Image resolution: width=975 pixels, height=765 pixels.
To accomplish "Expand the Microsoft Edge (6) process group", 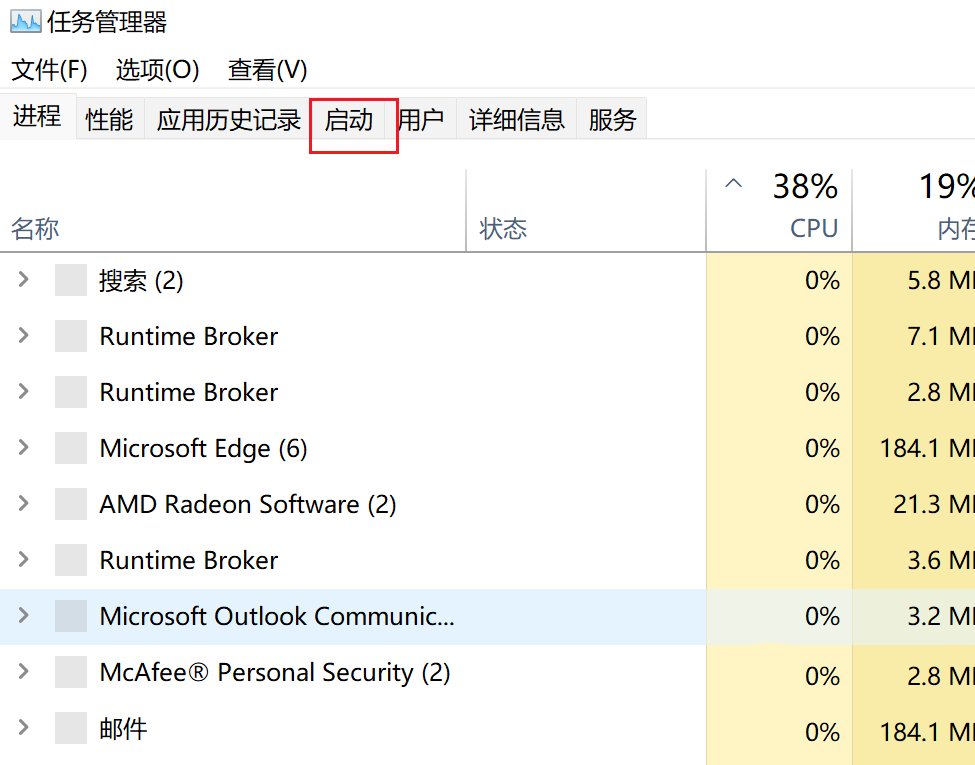I will tap(22, 448).
